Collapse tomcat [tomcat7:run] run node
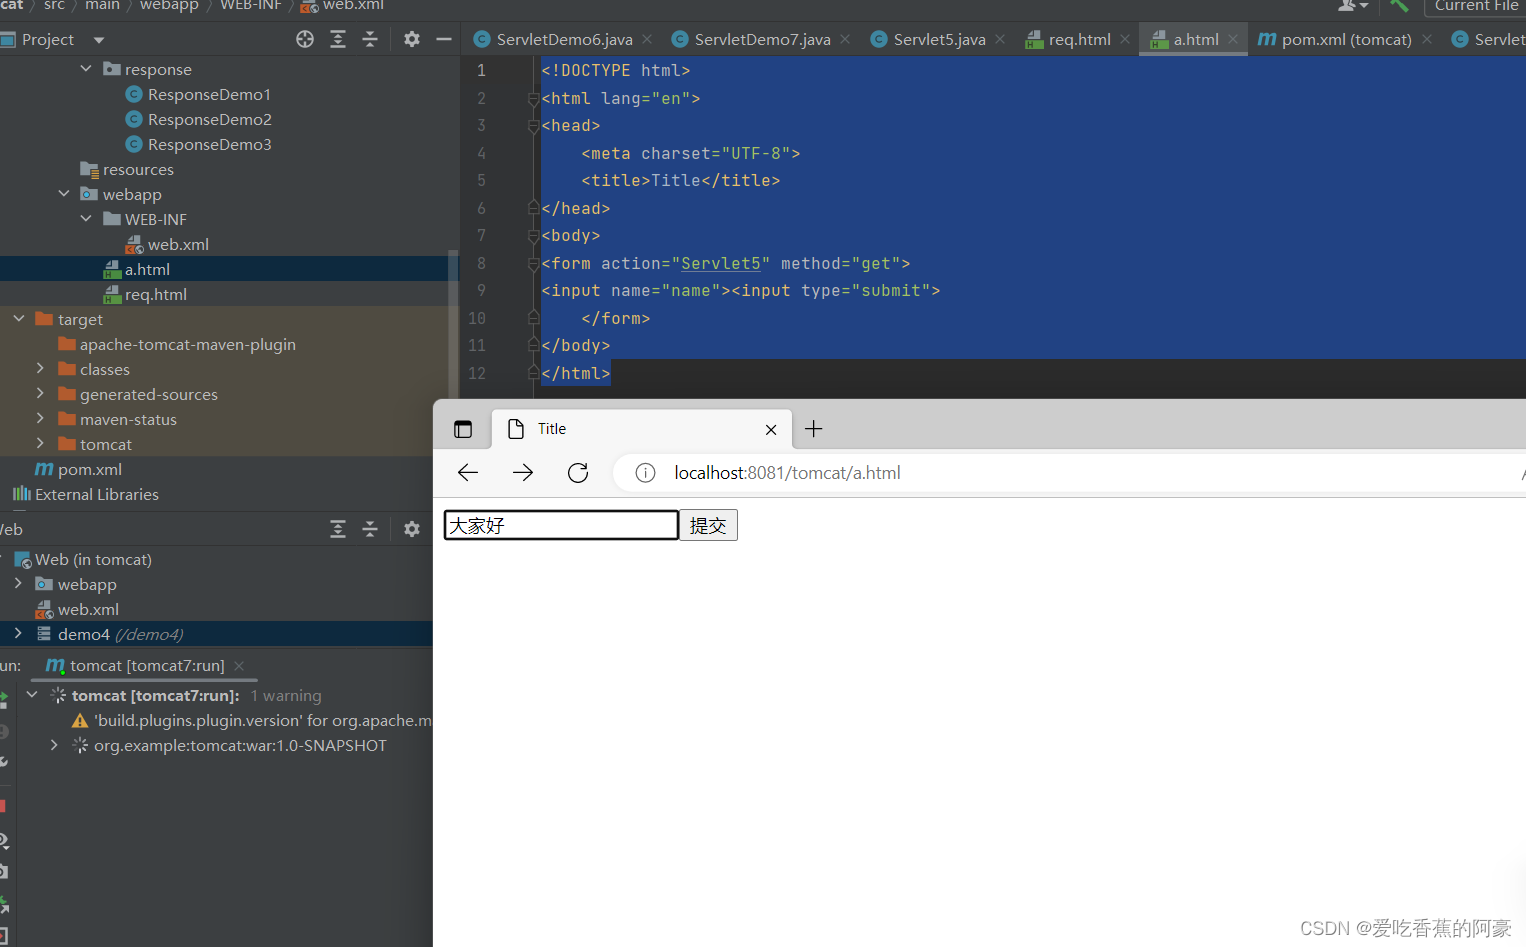Screen dimensions: 1526x947 pos(32,694)
